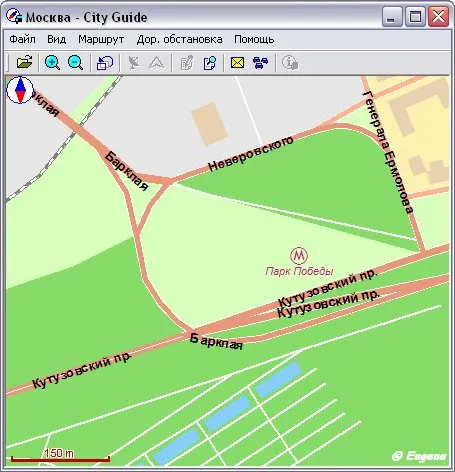The image size is (455, 472).
Task: Zoom out using the minus magnifier
Action: tap(75, 62)
